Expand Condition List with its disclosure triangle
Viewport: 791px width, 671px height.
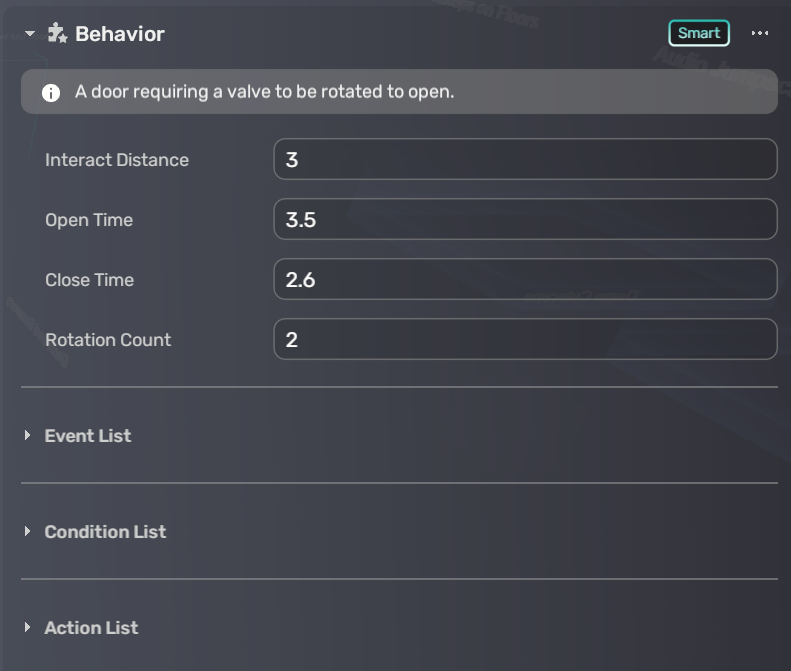28,532
